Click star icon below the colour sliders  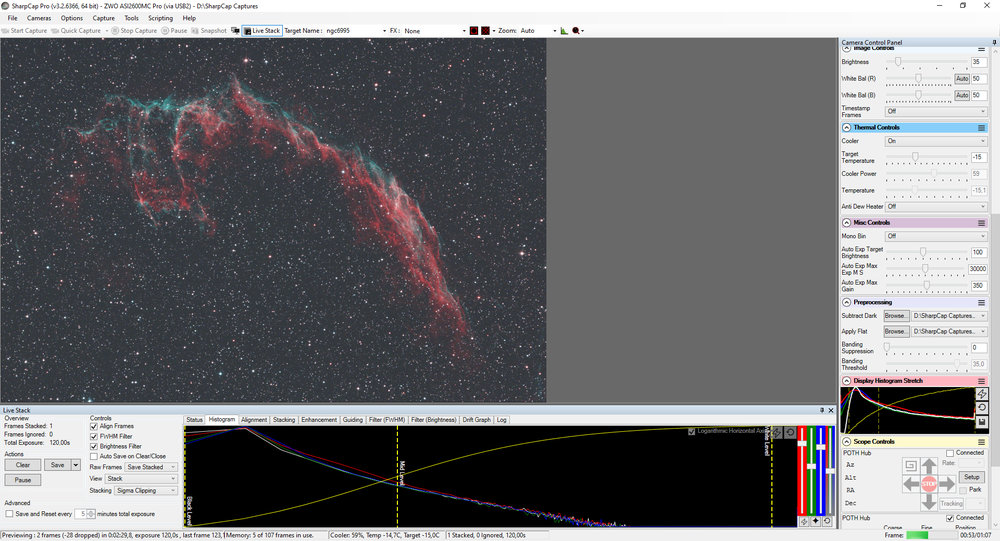[815, 521]
